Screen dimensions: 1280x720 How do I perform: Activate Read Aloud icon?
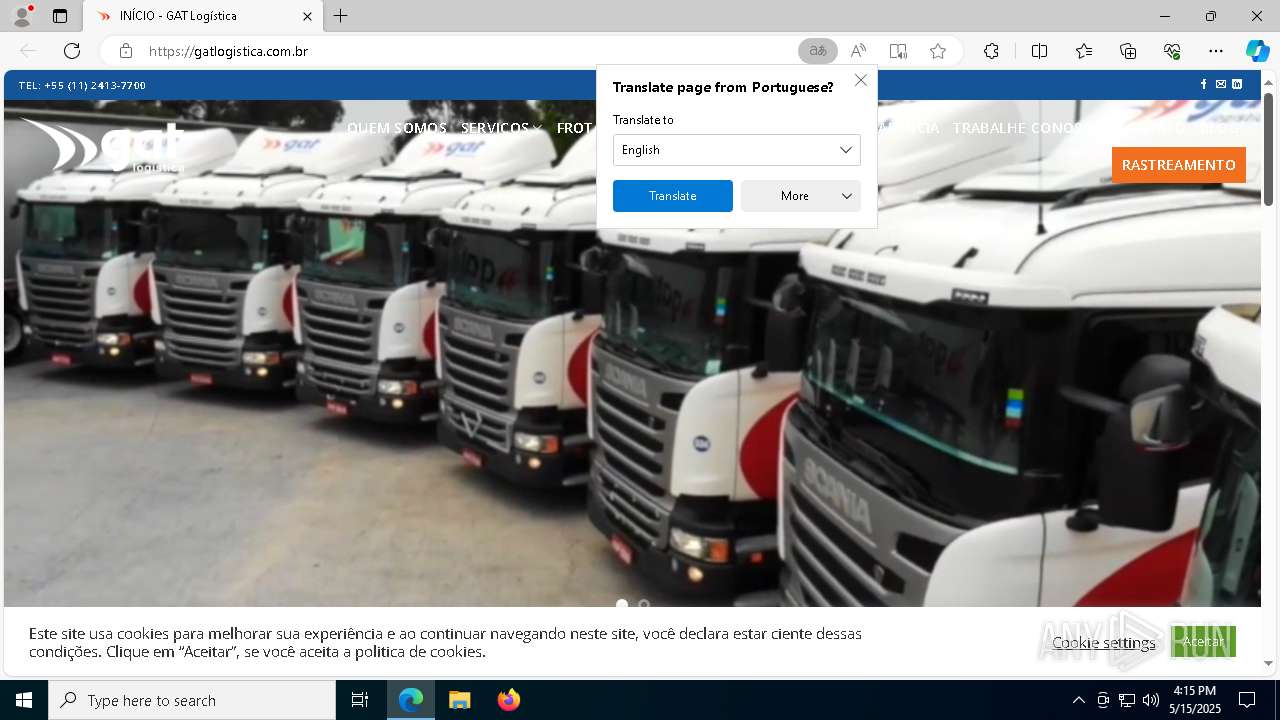click(858, 51)
